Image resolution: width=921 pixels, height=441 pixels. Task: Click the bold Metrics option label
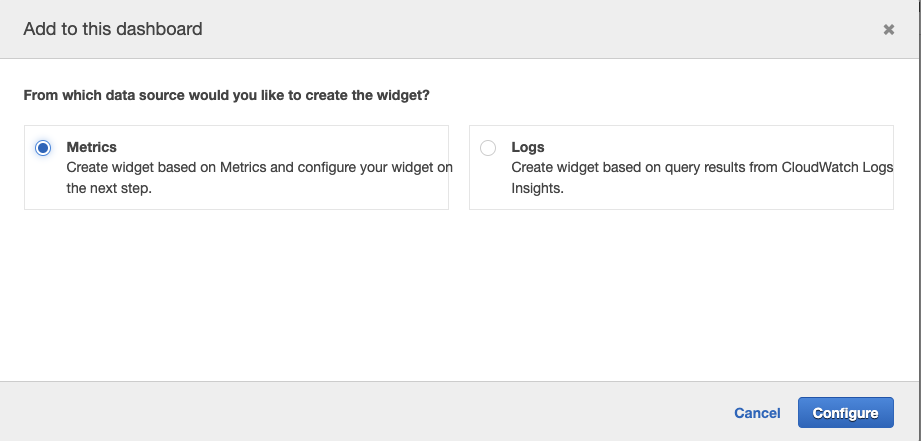coord(91,147)
